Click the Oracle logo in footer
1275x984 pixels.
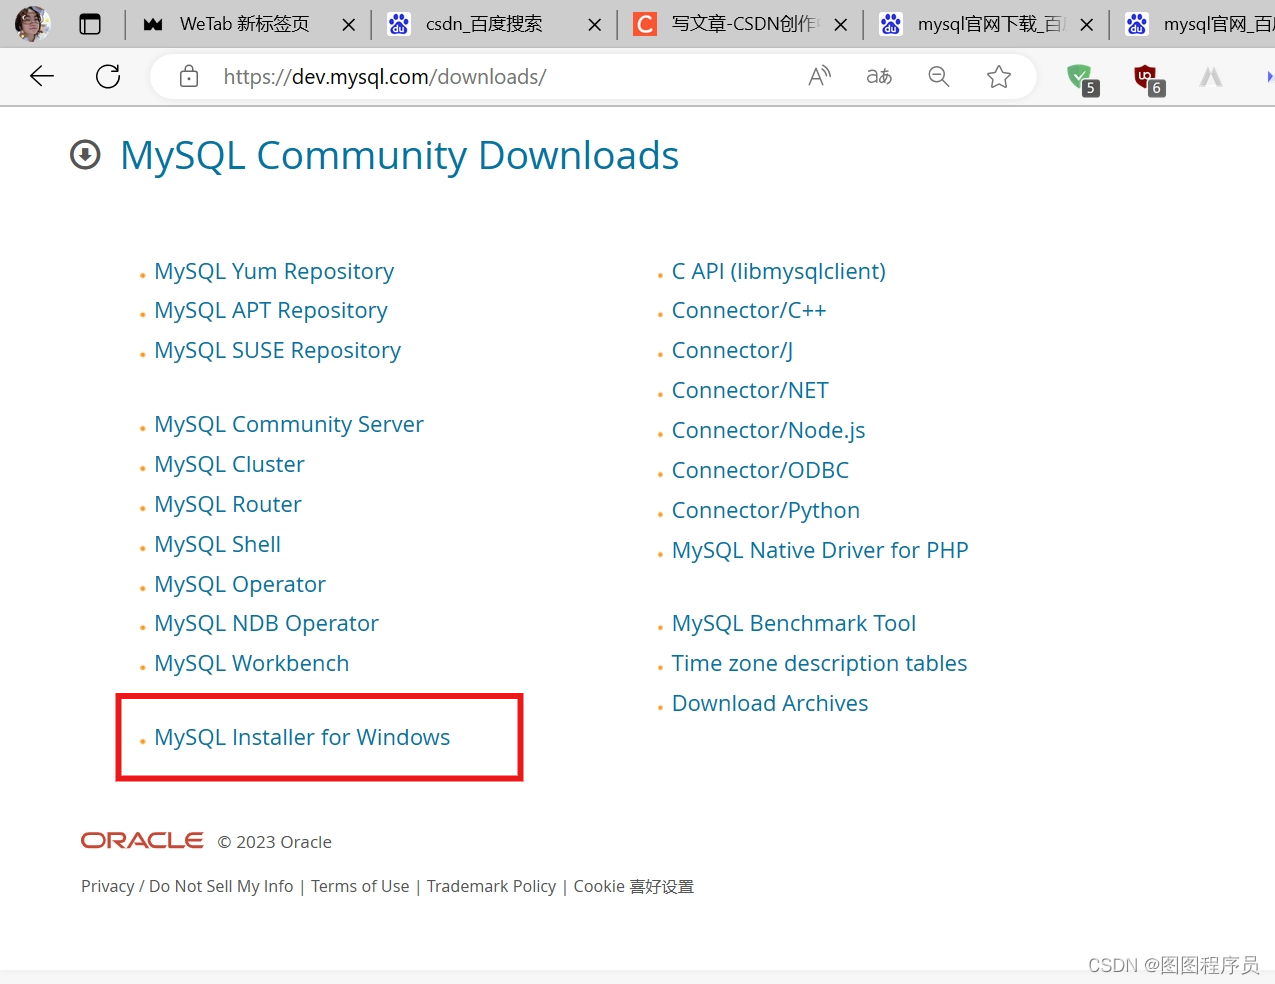click(142, 840)
